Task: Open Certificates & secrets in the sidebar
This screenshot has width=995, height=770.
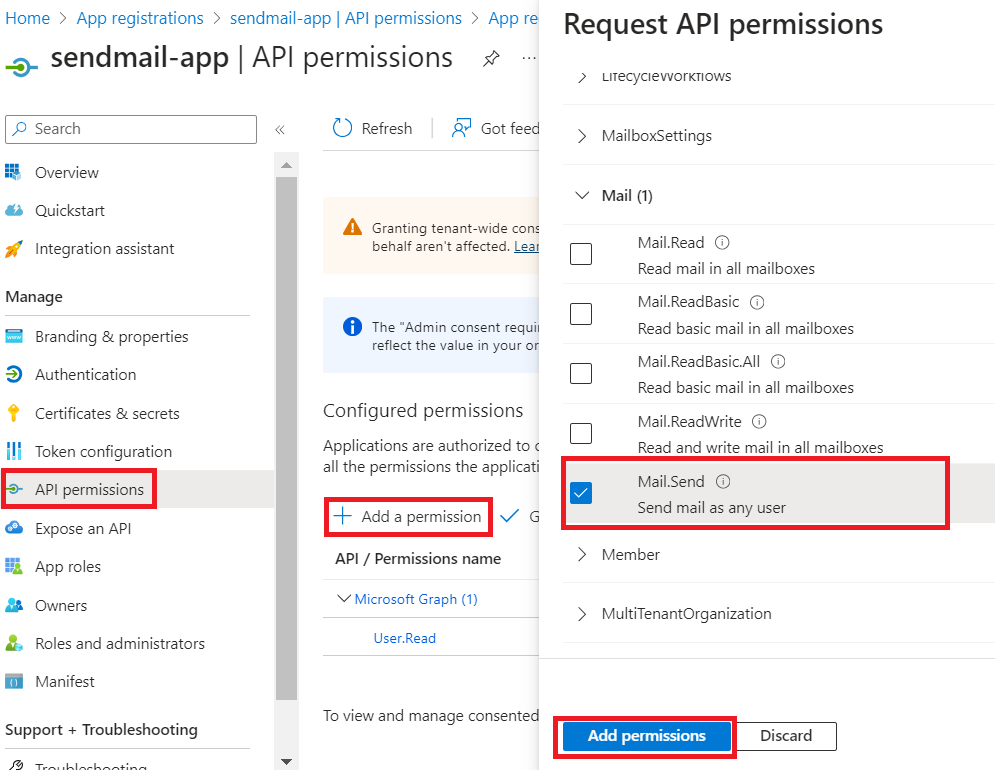Action: coord(107,413)
